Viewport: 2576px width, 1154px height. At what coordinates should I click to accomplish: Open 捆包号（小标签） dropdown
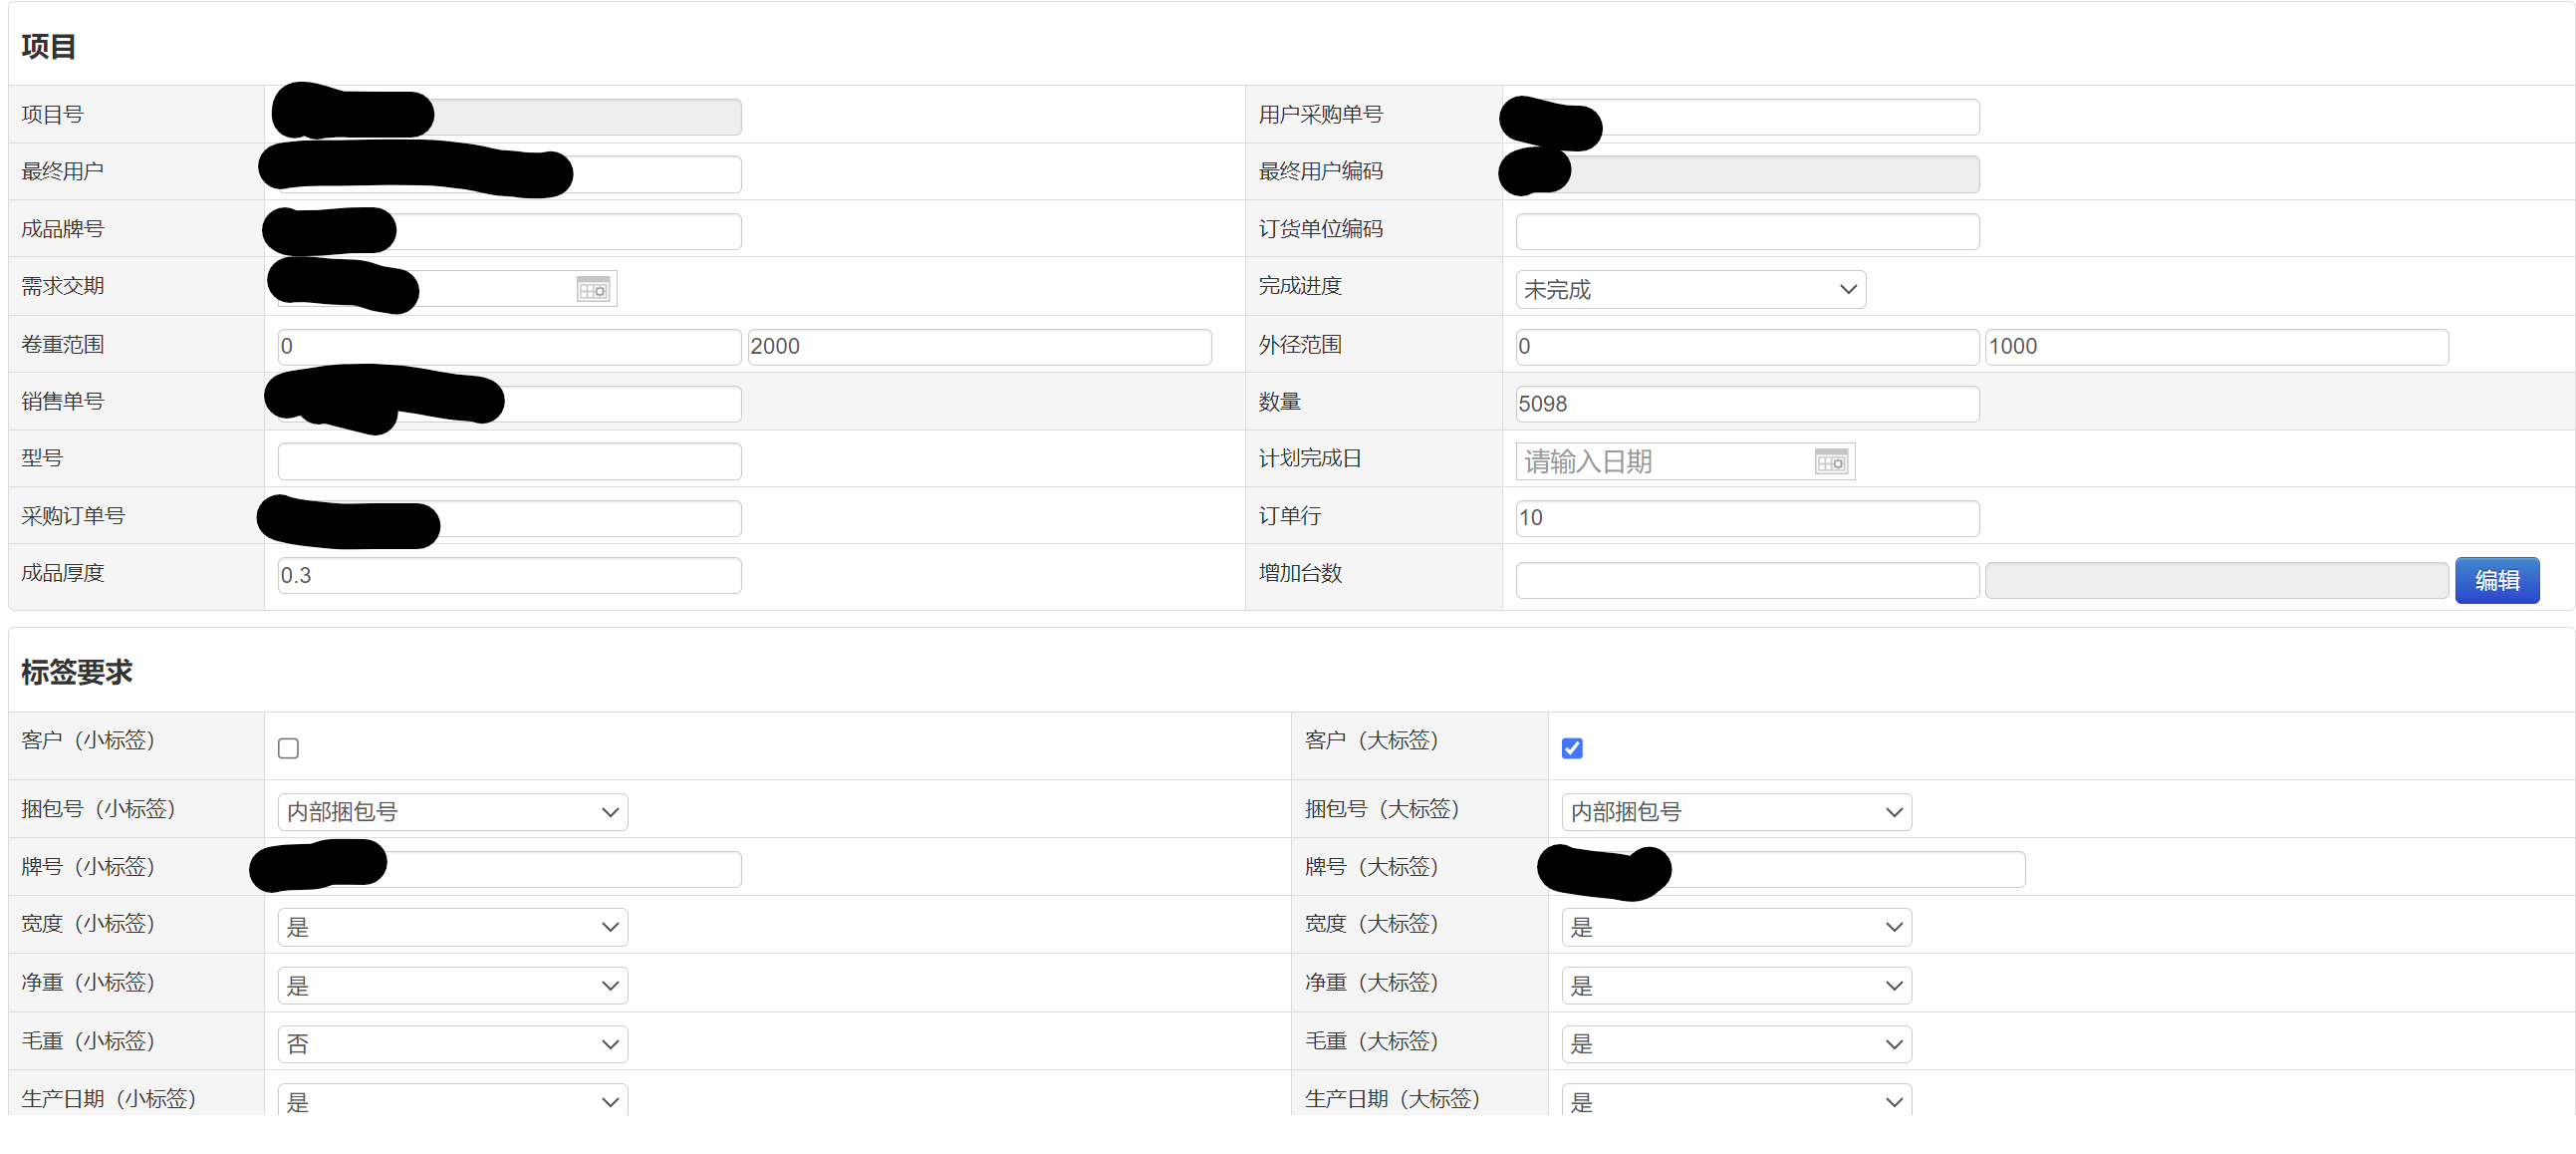click(x=453, y=811)
